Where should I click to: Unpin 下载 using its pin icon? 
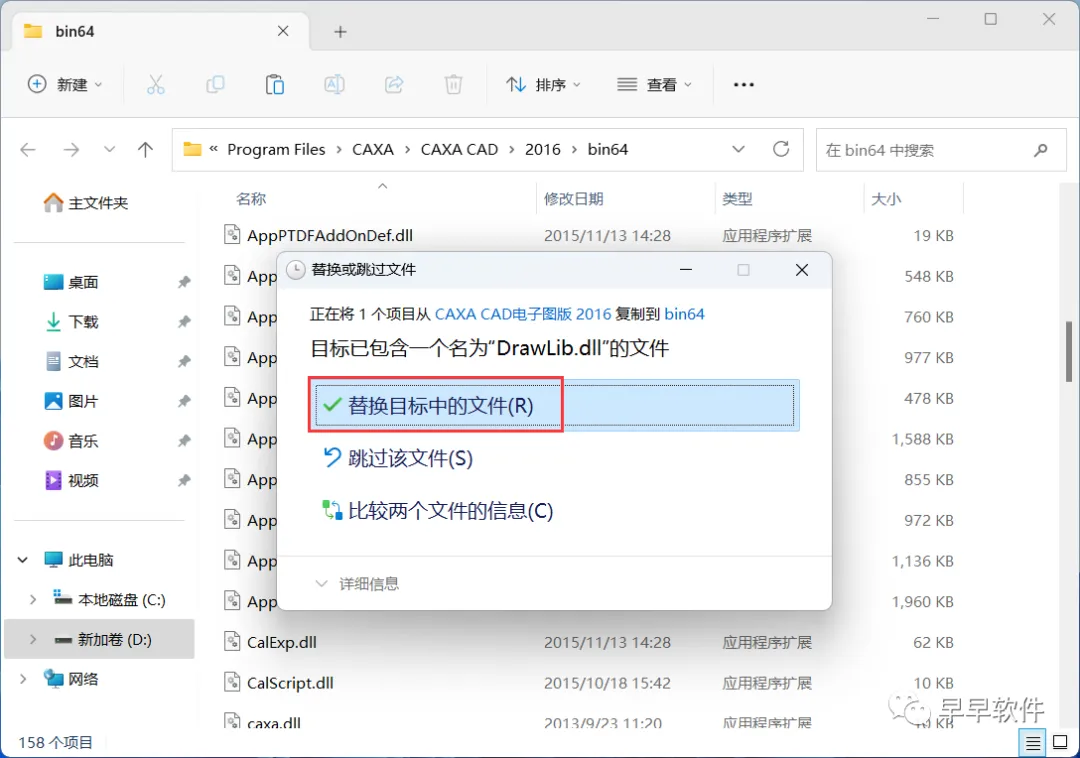tap(184, 322)
